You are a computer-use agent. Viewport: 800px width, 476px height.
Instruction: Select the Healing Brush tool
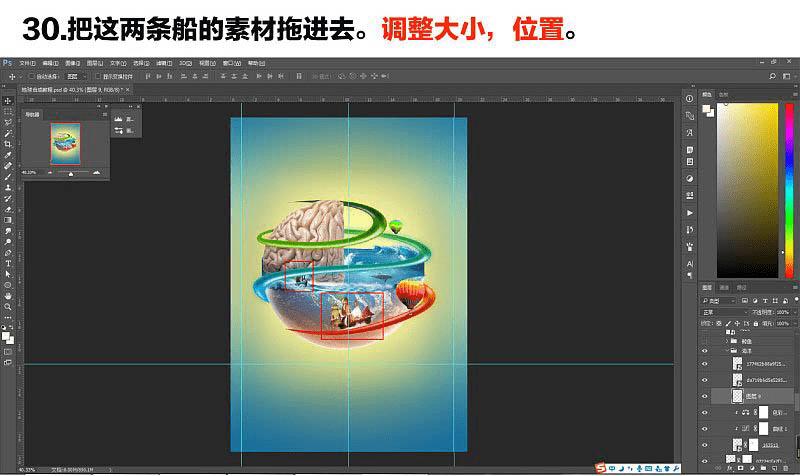8,166
